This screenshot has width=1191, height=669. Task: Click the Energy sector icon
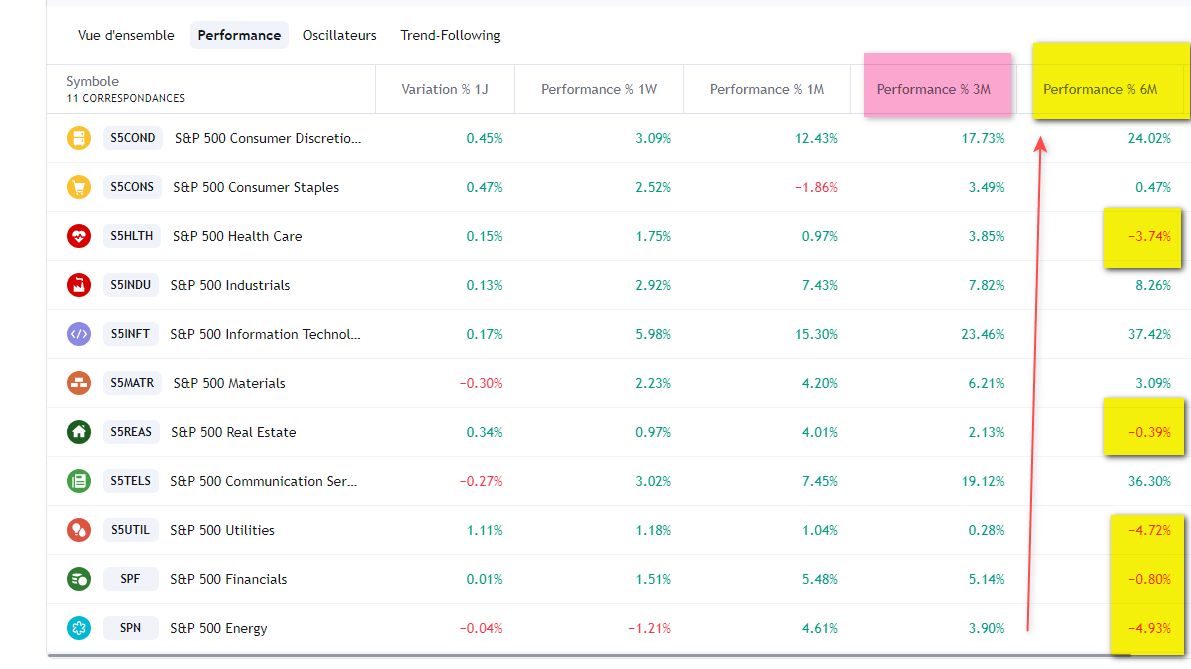pyautogui.click(x=79, y=628)
